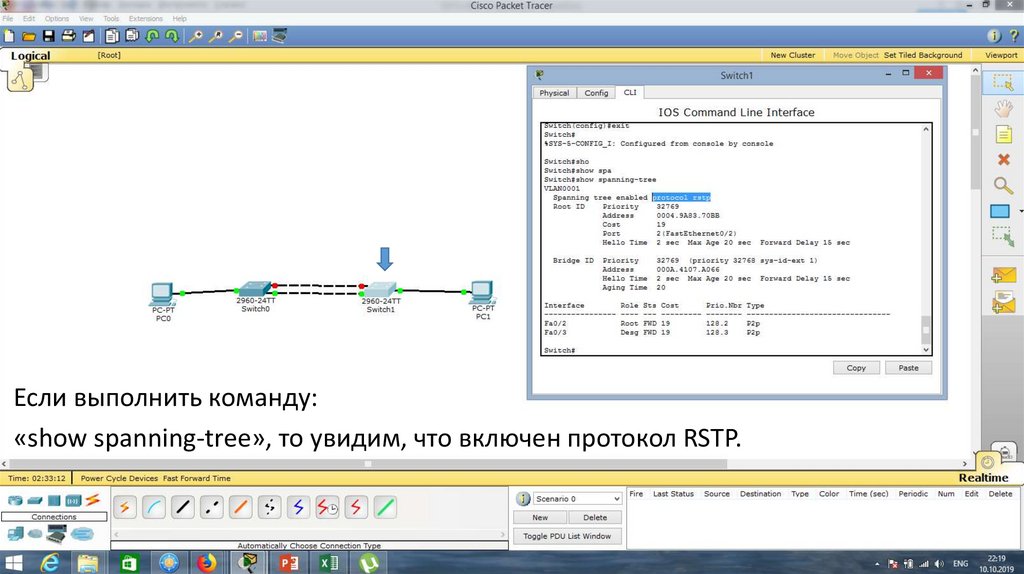This screenshot has height=574, width=1024.
Task: Click Viewport button
Action: coord(1001,55)
